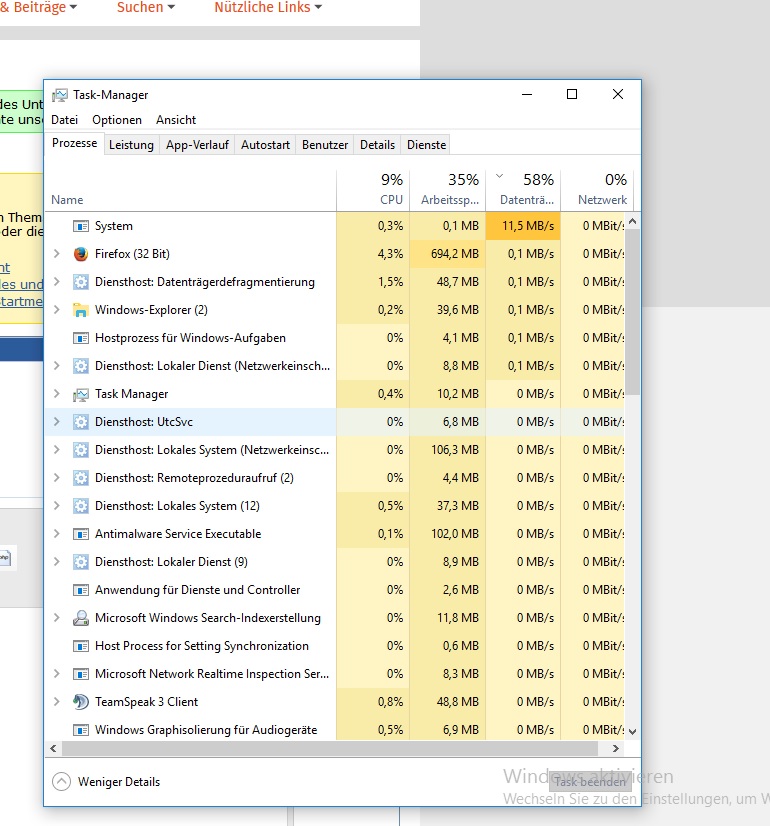Image resolution: width=770 pixels, height=826 pixels.
Task: Expand the Diensthost: UtcSvc row
Action: [x=57, y=422]
